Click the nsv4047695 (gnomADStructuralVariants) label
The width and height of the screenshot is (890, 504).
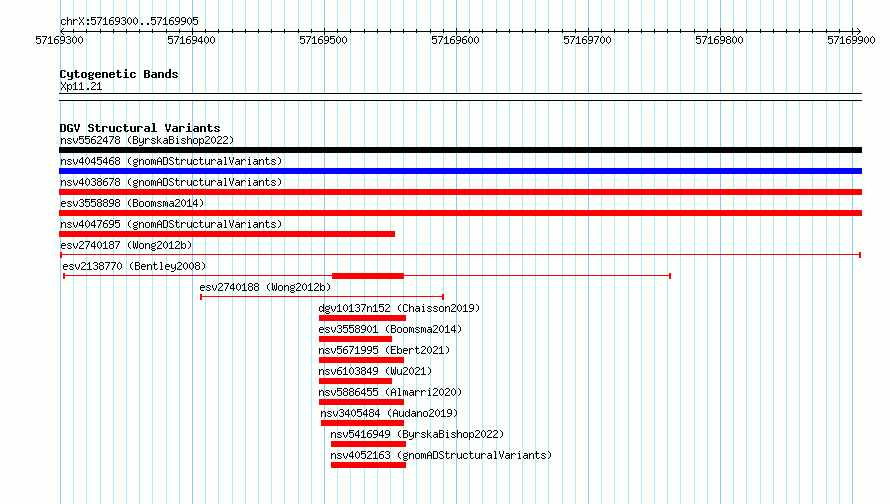pyautogui.click(x=171, y=224)
